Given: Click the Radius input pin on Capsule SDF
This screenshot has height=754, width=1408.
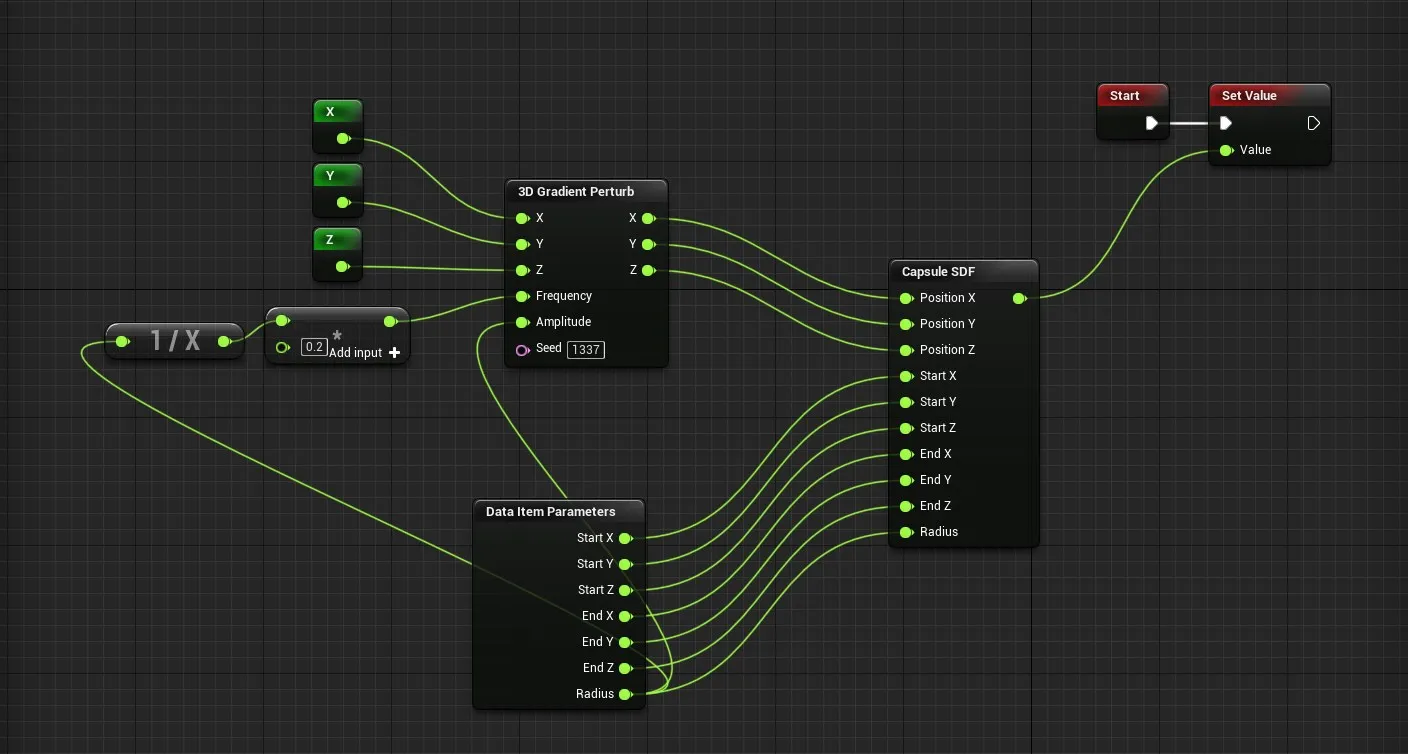Looking at the screenshot, I should click(905, 532).
